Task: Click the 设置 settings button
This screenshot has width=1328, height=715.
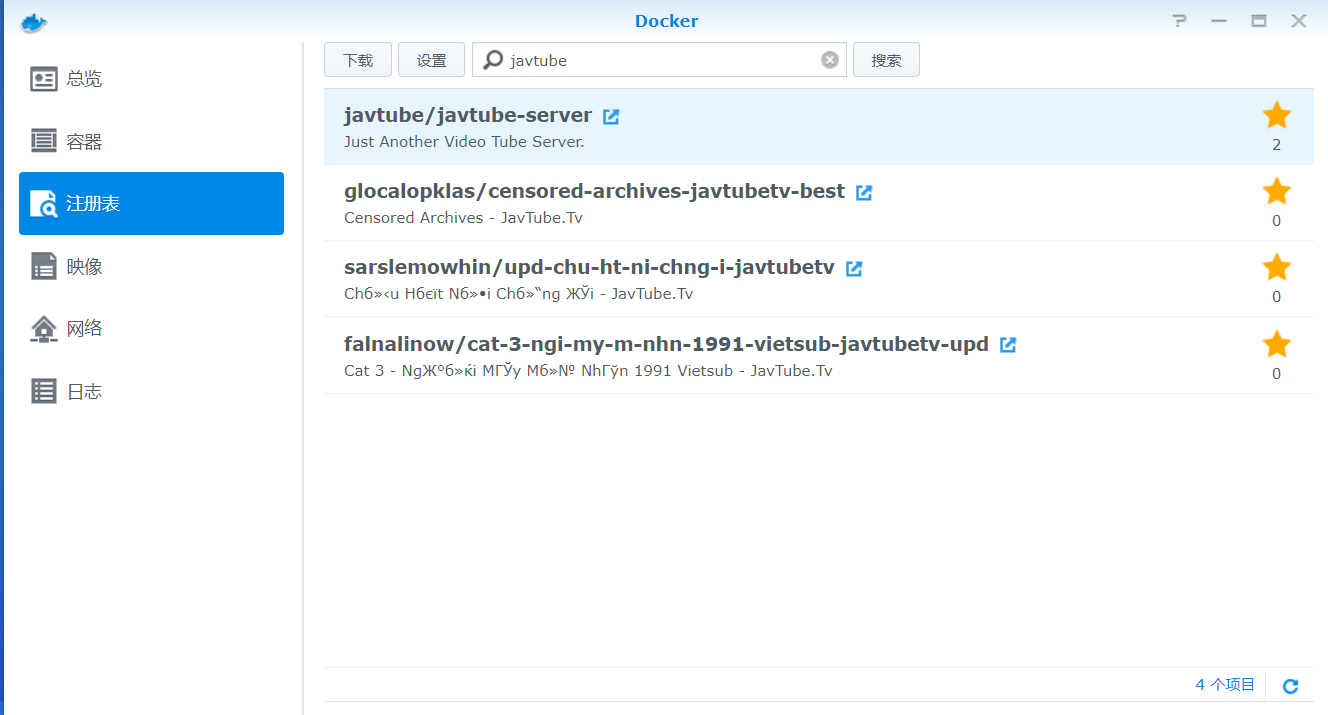Action: (431, 60)
